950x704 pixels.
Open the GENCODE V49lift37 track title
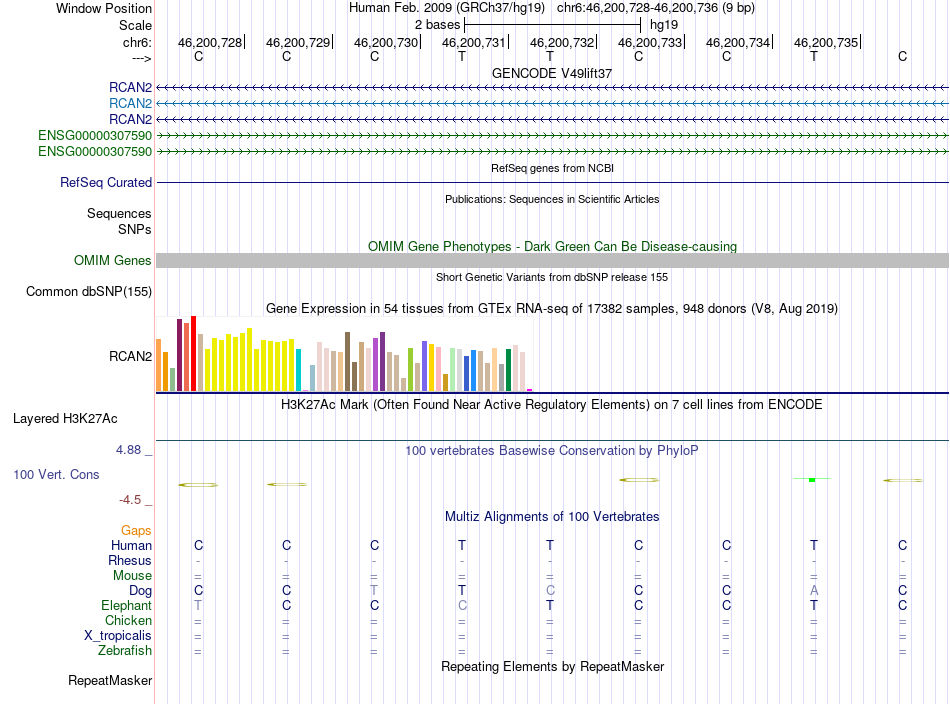[x=552, y=73]
